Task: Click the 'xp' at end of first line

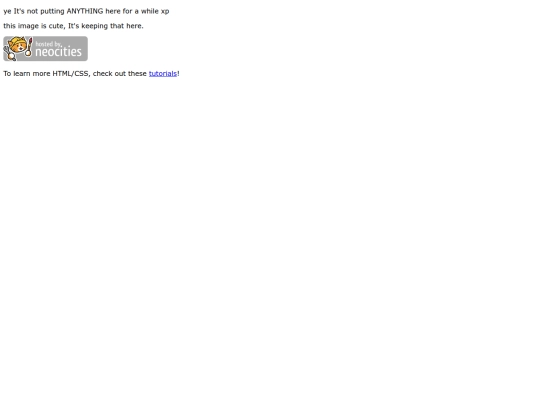Action: click(x=165, y=11)
